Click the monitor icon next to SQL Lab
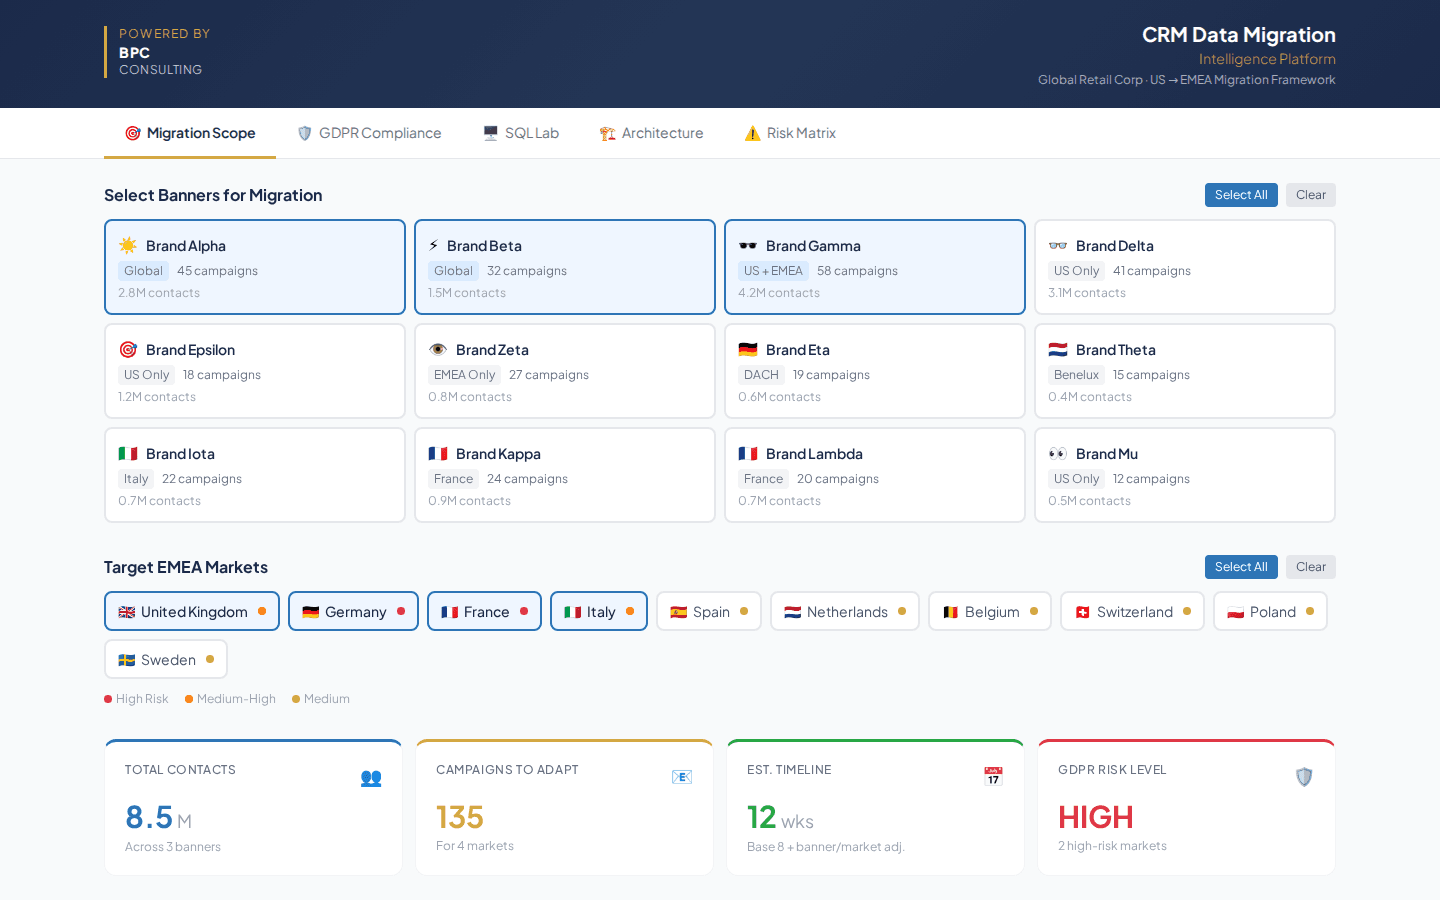Image resolution: width=1440 pixels, height=900 pixels. coord(490,132)
